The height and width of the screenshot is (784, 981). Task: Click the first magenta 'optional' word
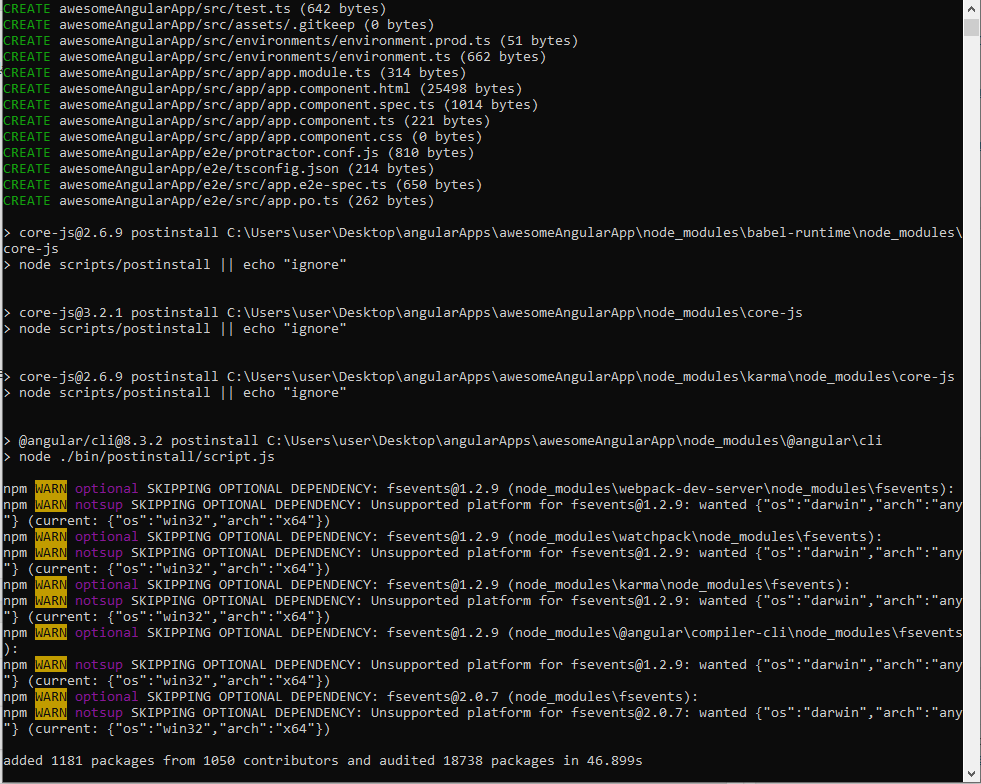(106, 489)
